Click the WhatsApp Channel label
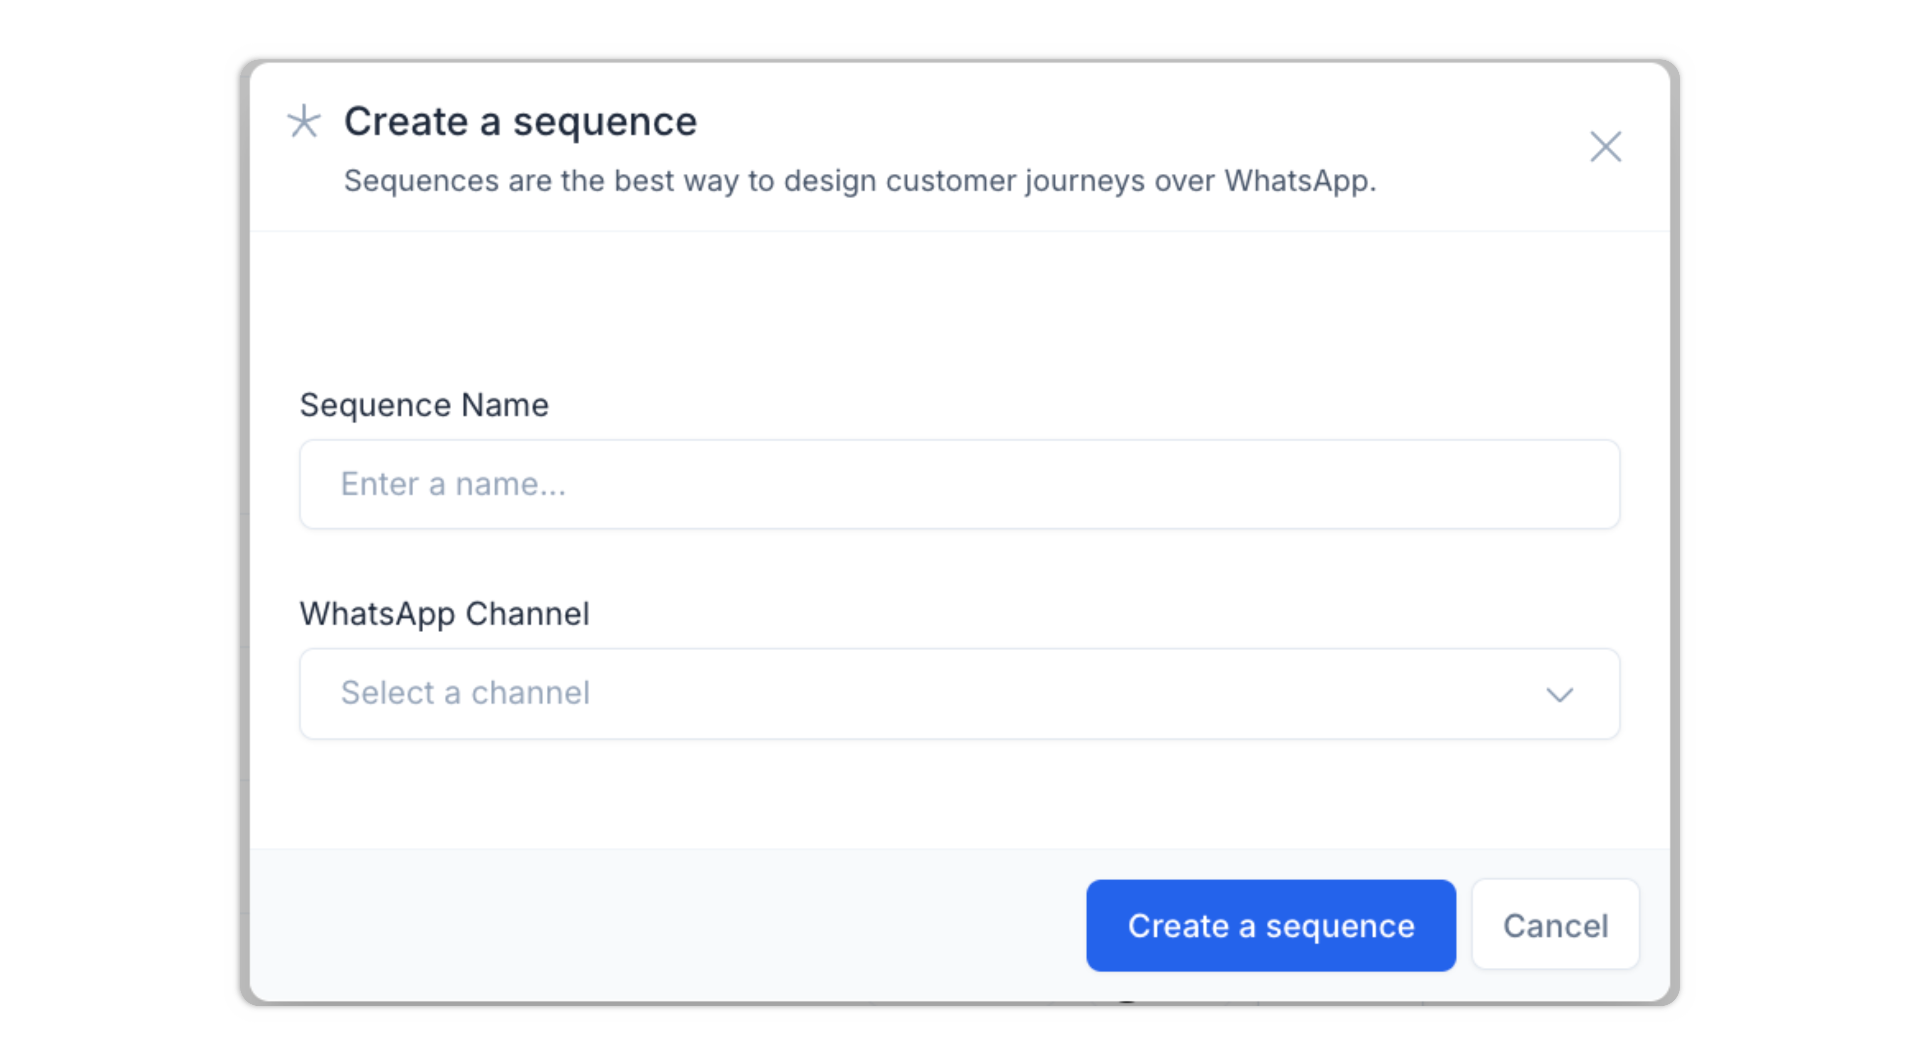 tap(444, 614)
